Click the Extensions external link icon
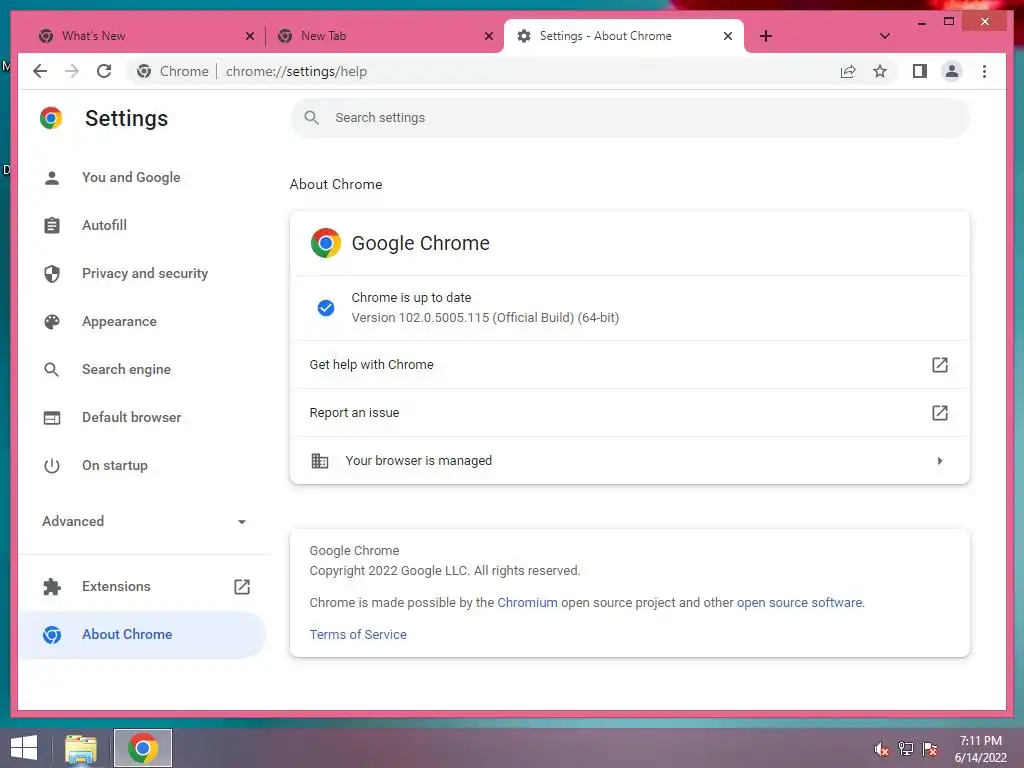This screenshot has height=768, width=1024. coord(242,586)
